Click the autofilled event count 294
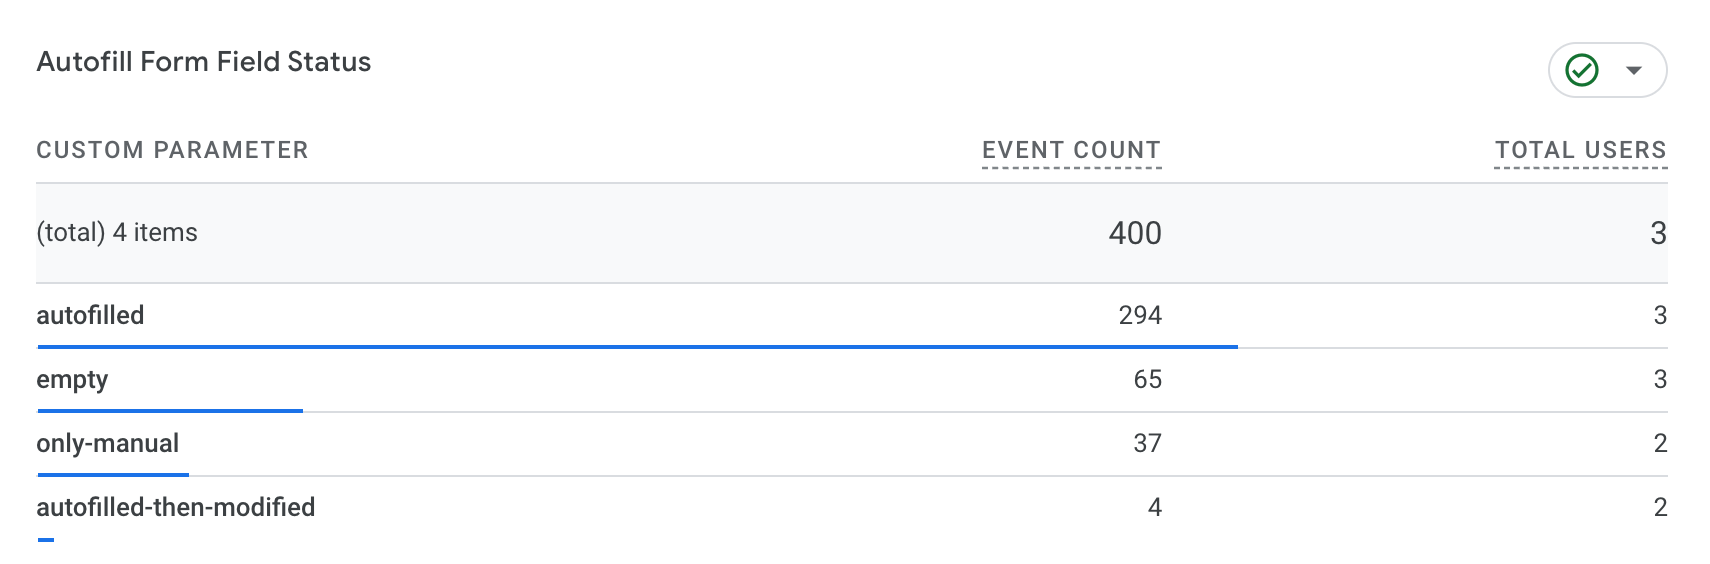 tap(1140, 315)
